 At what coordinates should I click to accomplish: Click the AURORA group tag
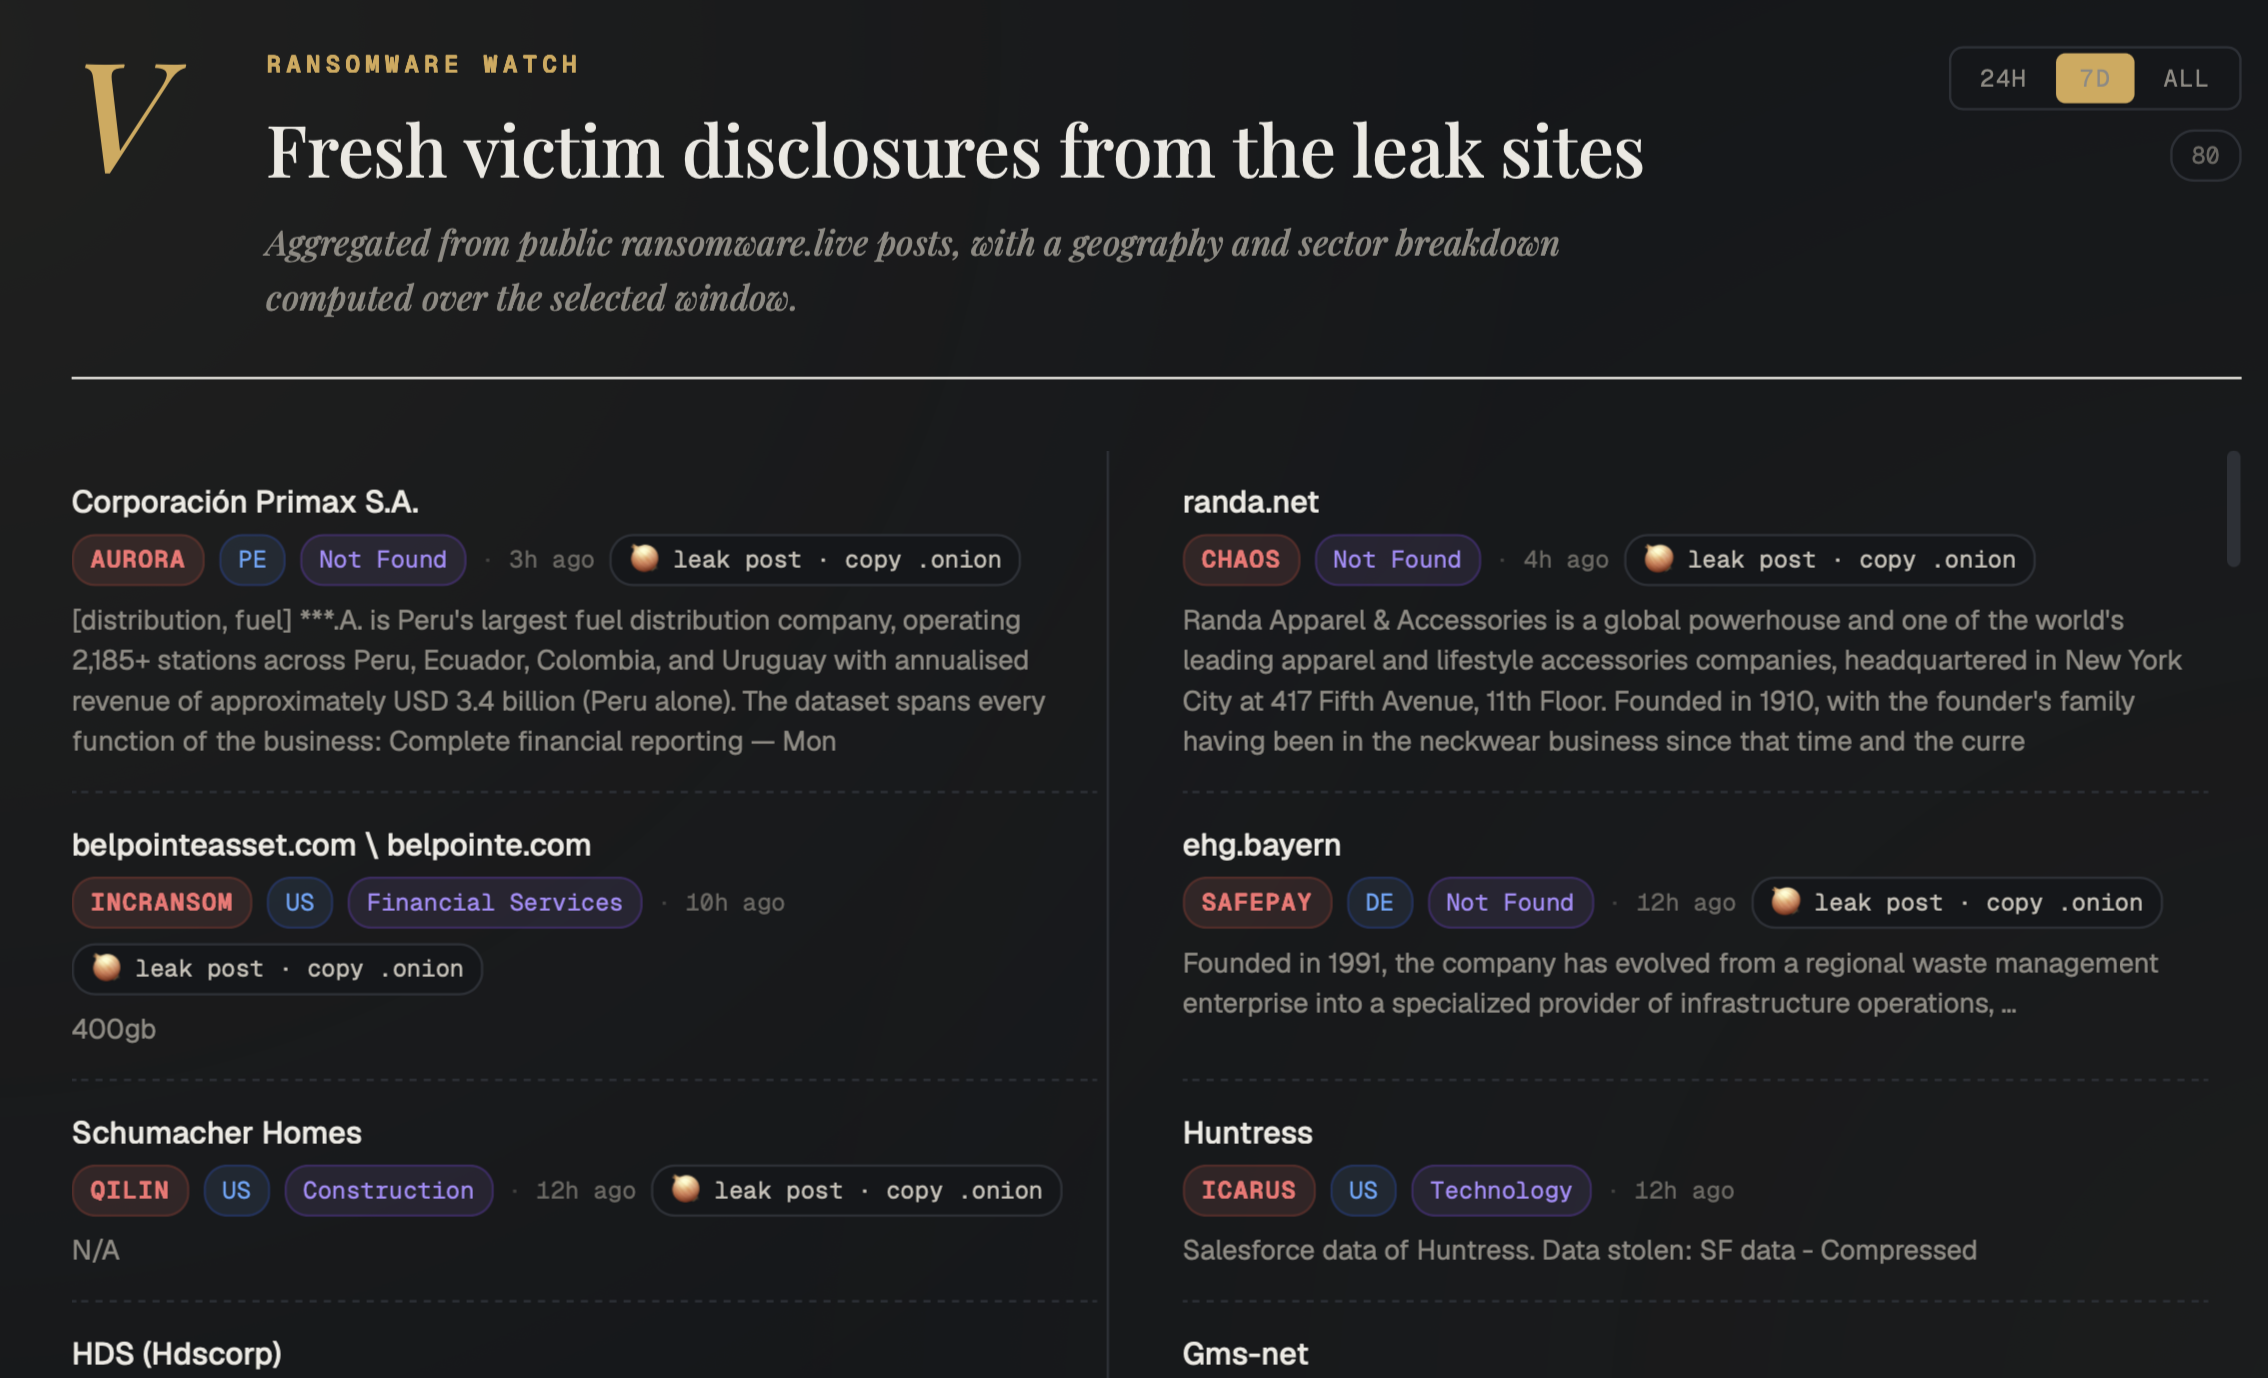[x=138, y=559]
